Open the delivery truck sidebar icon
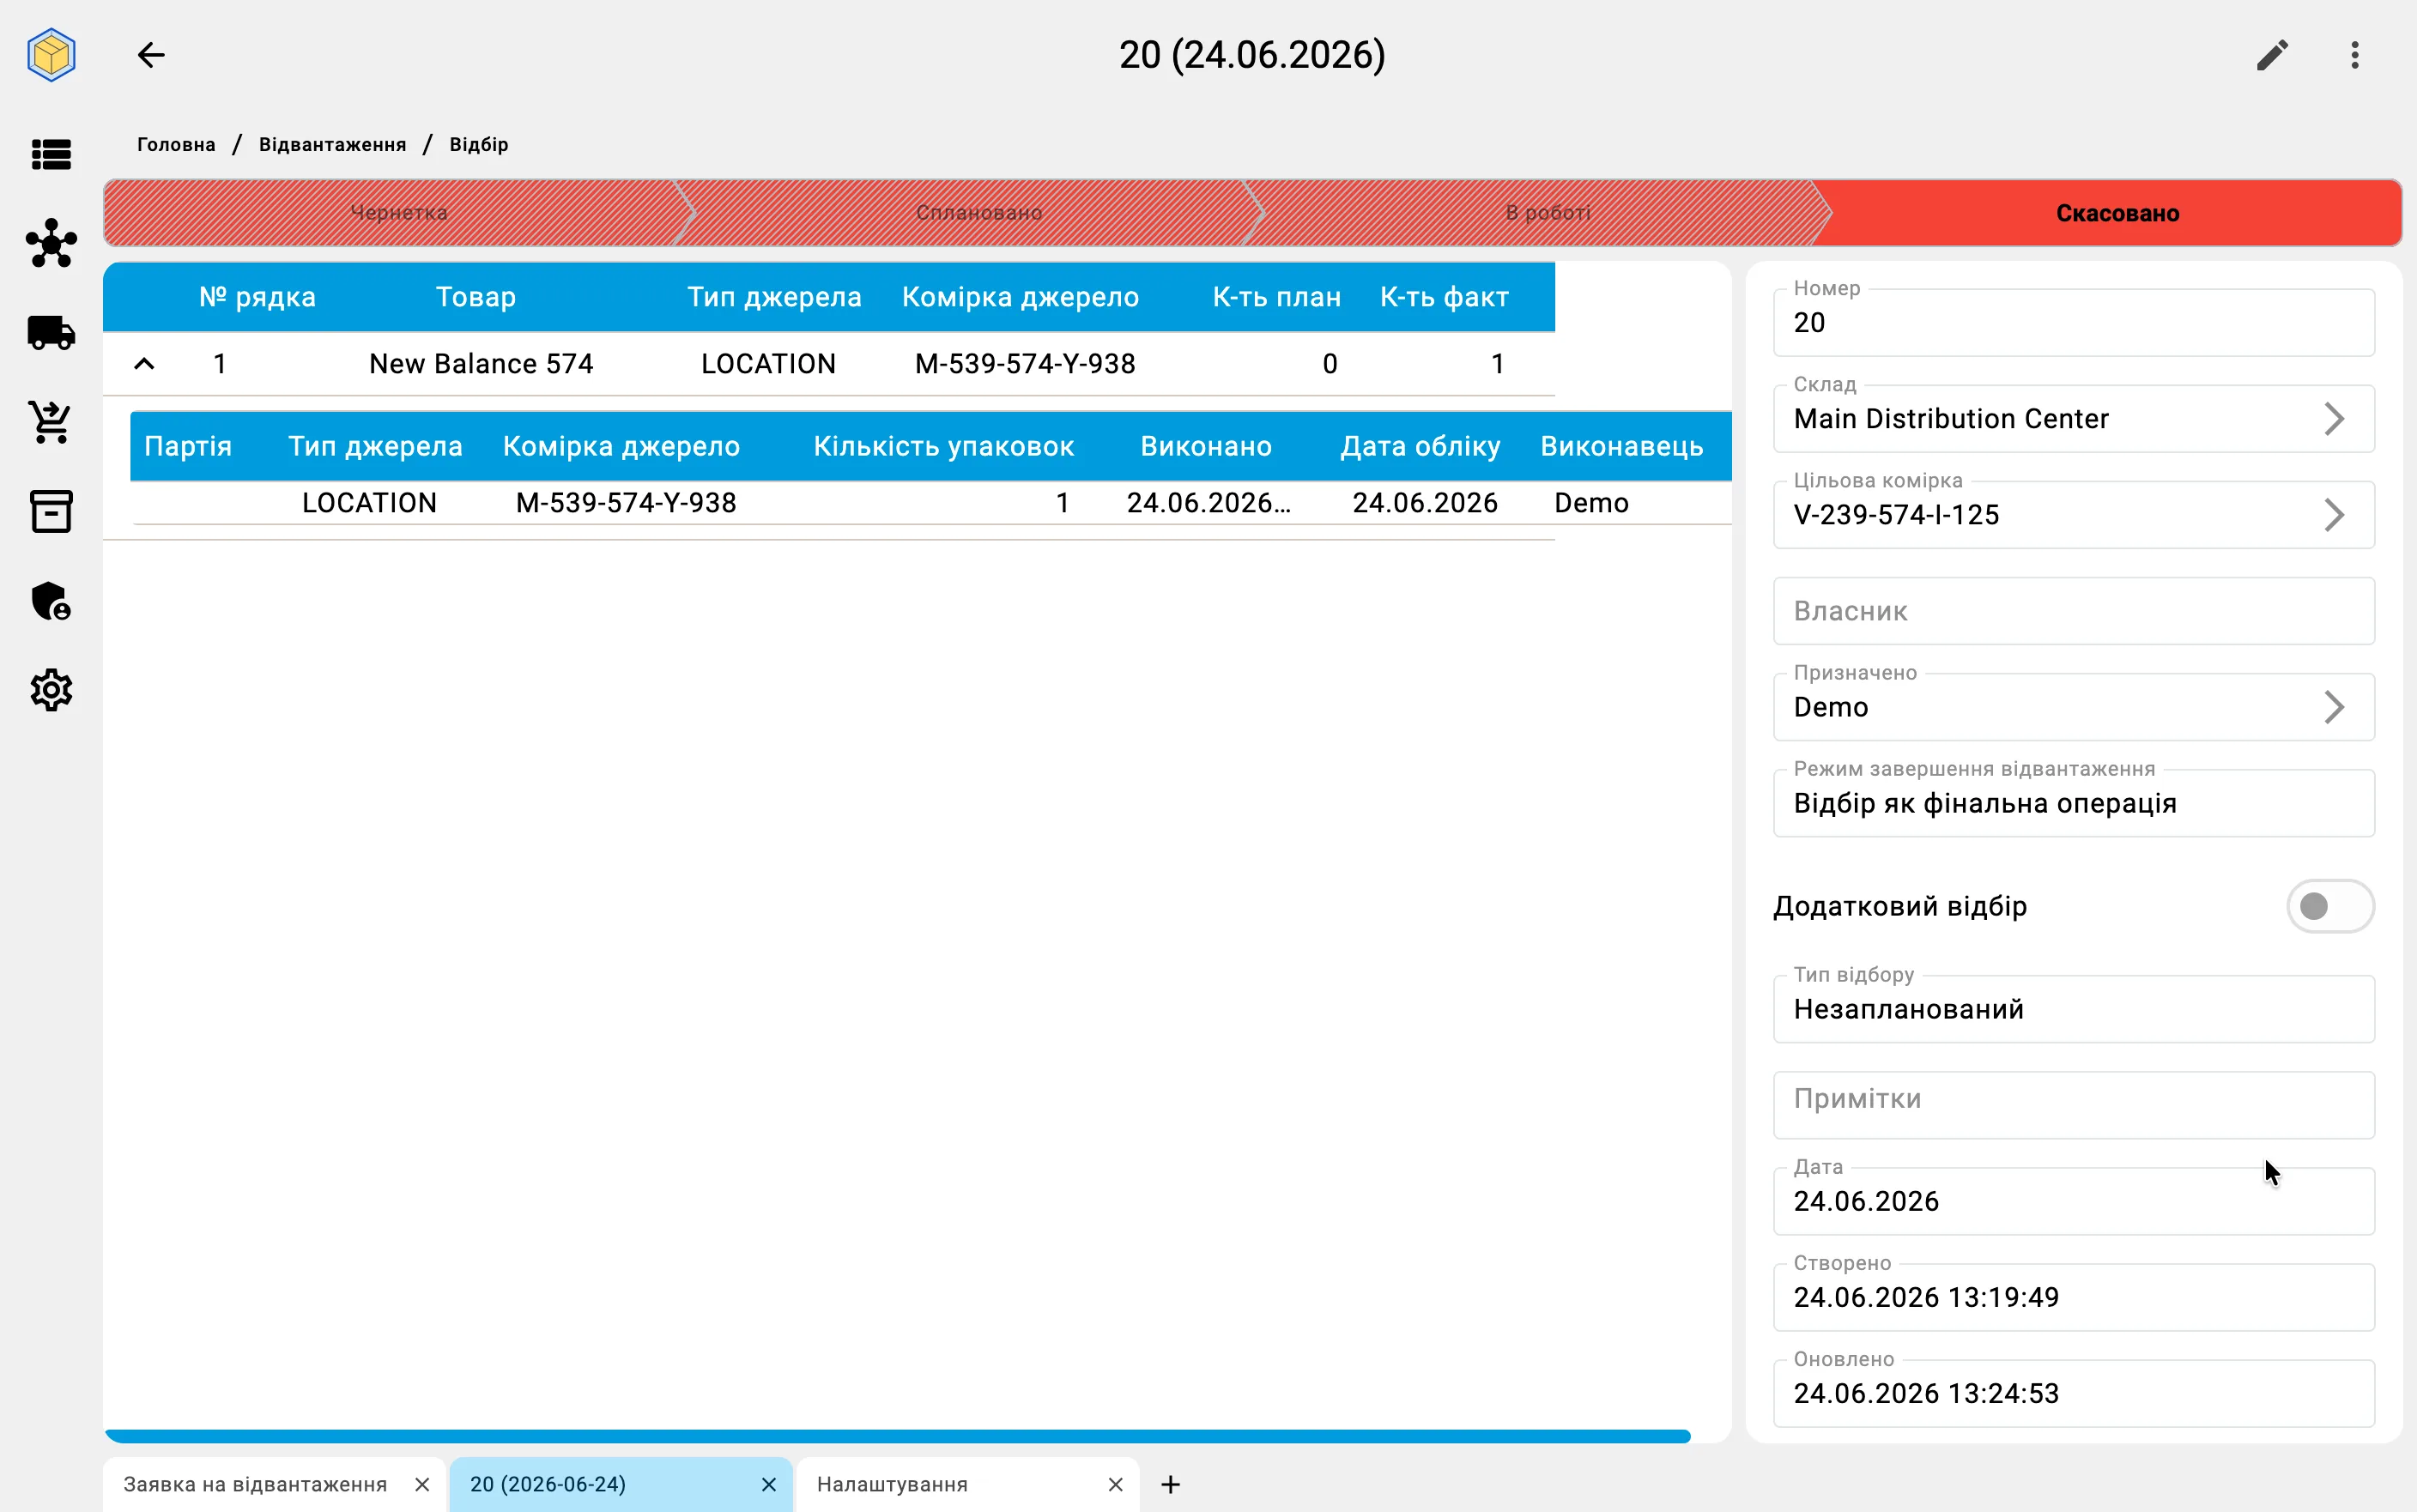Screen dimensions: 2417x1512 51,333
